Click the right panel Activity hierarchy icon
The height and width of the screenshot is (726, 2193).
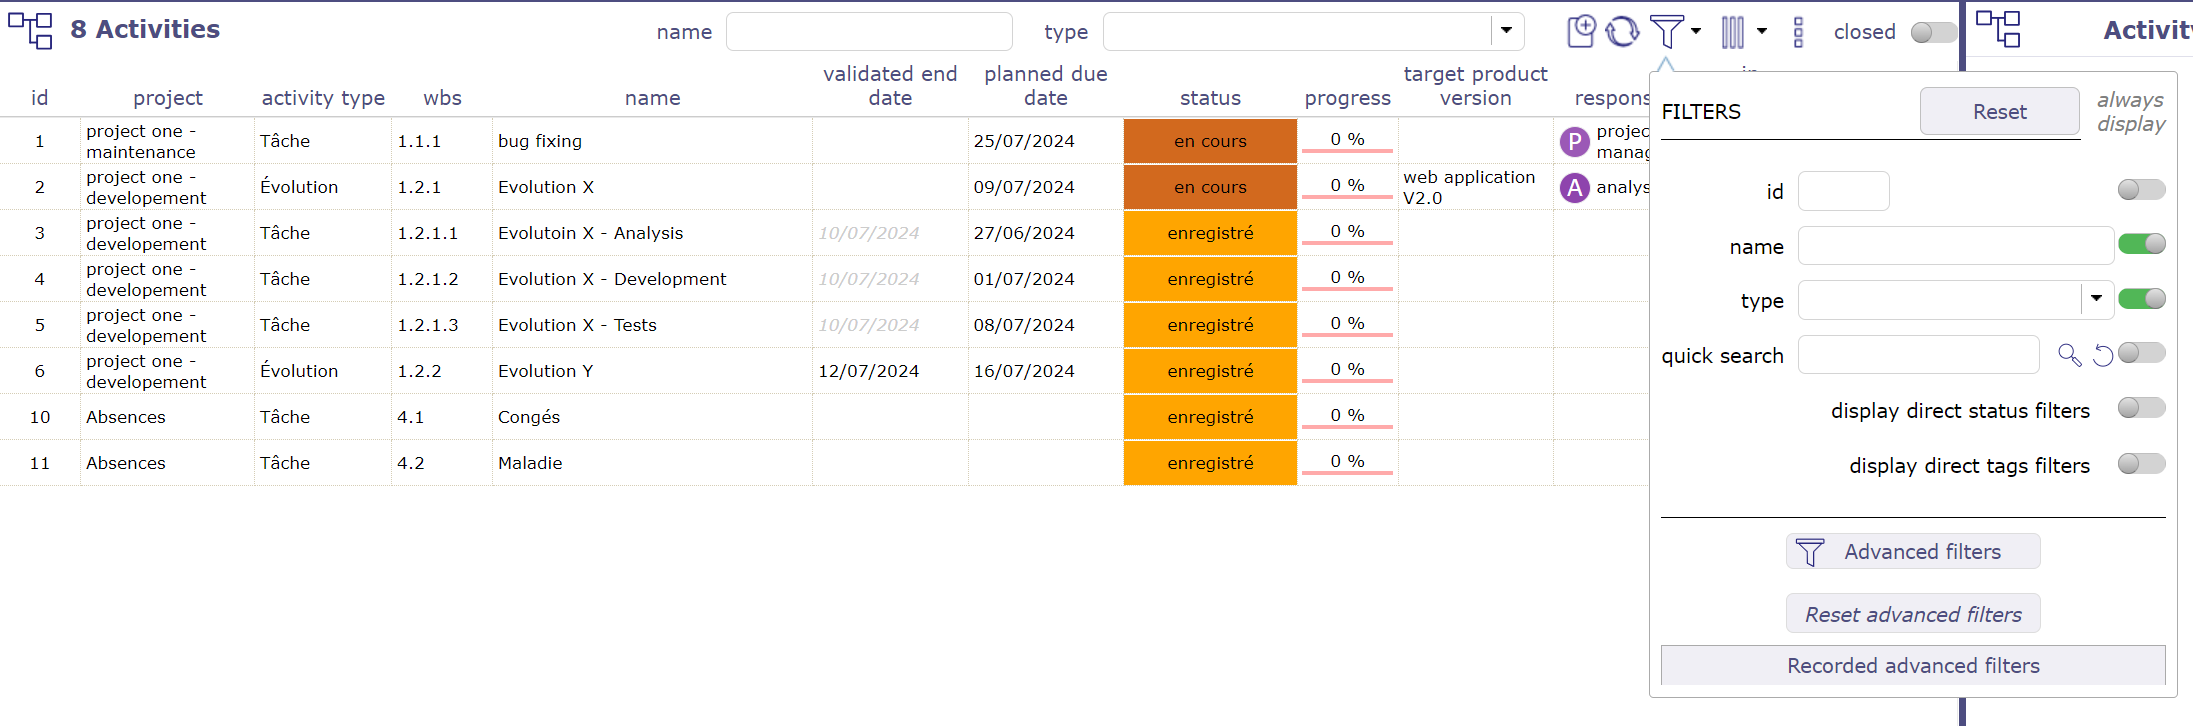1998,30
